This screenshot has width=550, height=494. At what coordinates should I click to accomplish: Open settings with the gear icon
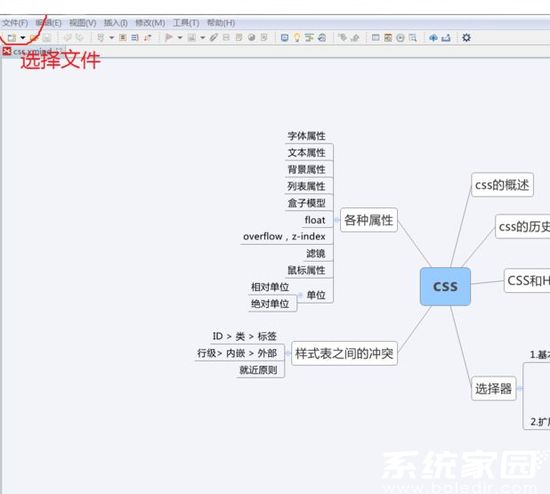466,38
